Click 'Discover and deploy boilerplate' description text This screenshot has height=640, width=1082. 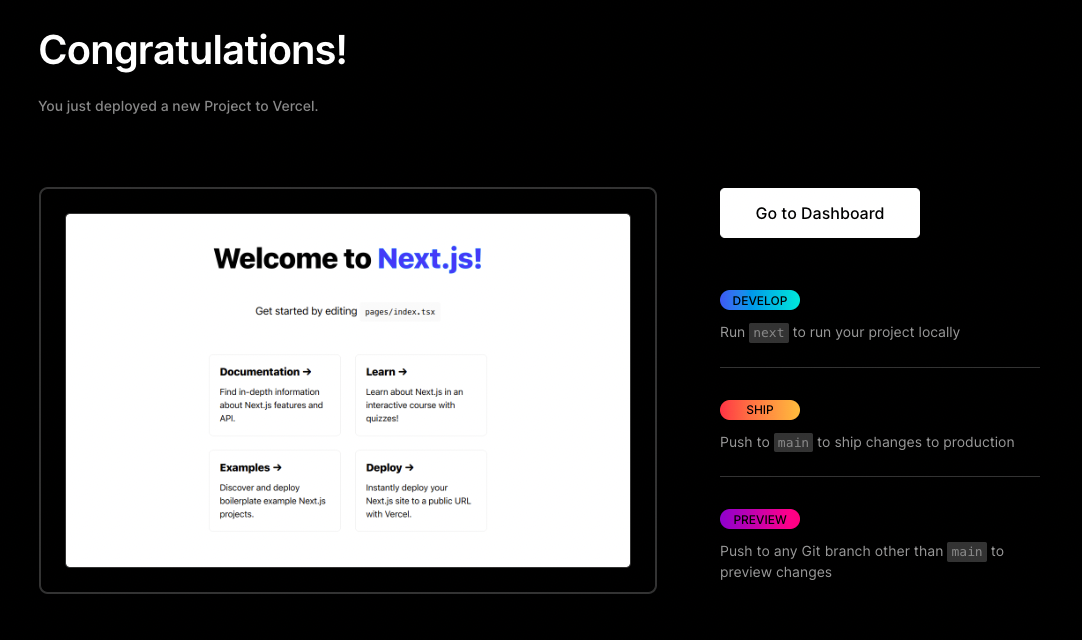tap(273, 501)
